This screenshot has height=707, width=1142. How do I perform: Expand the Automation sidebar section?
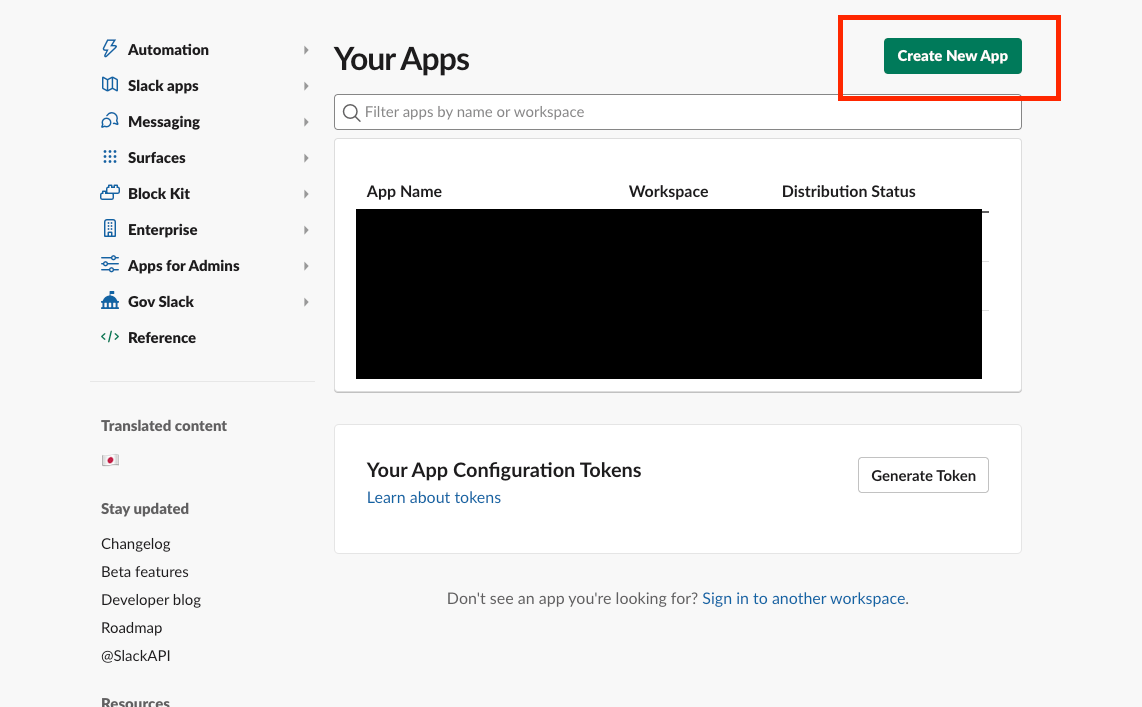168,48
